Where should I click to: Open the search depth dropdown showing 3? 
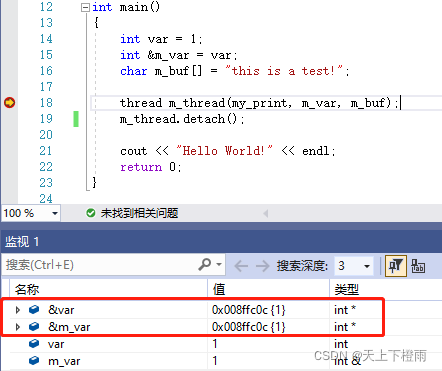coord(367,266)
